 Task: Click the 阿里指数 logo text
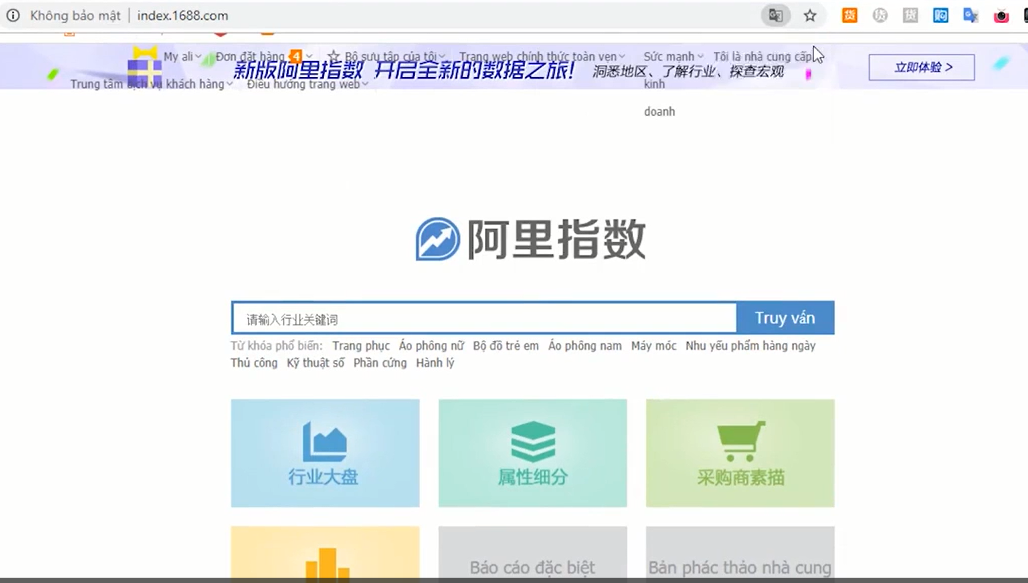pos(557,239)
